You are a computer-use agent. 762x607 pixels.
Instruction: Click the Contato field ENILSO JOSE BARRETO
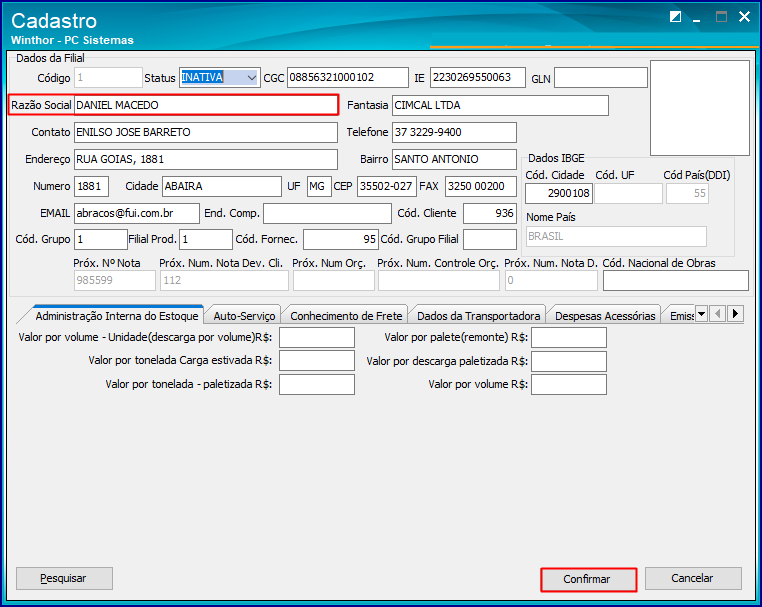206,133
